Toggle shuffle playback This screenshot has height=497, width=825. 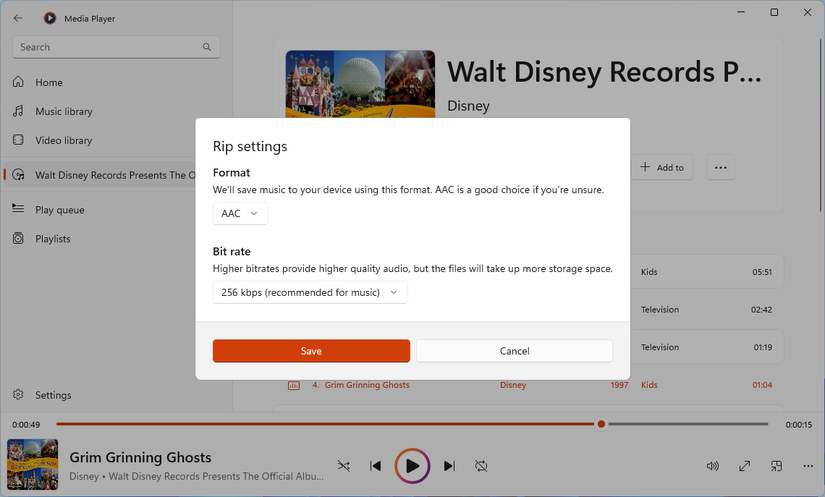(x=344, y=466)
